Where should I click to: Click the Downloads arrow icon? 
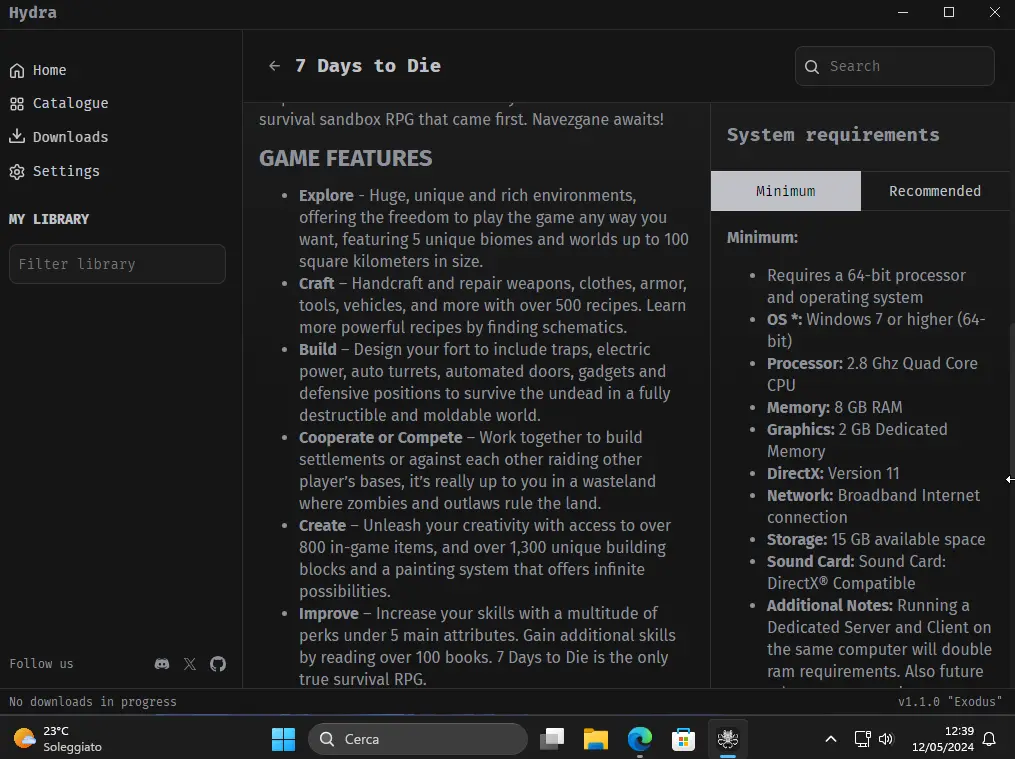[17, 137]
